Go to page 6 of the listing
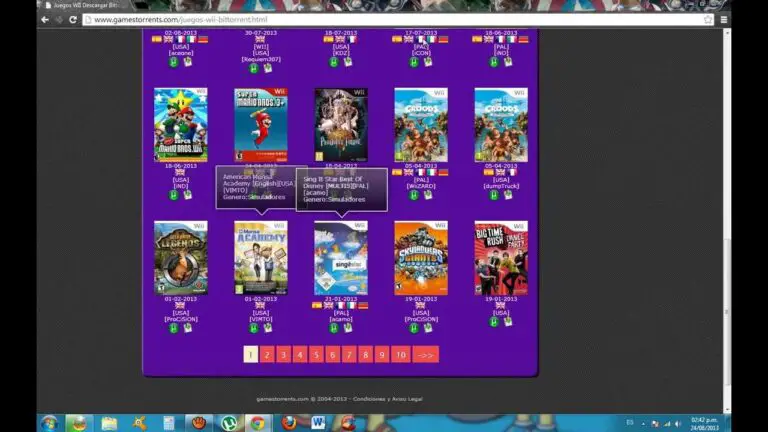768x432 pixels. pos(333,355)
